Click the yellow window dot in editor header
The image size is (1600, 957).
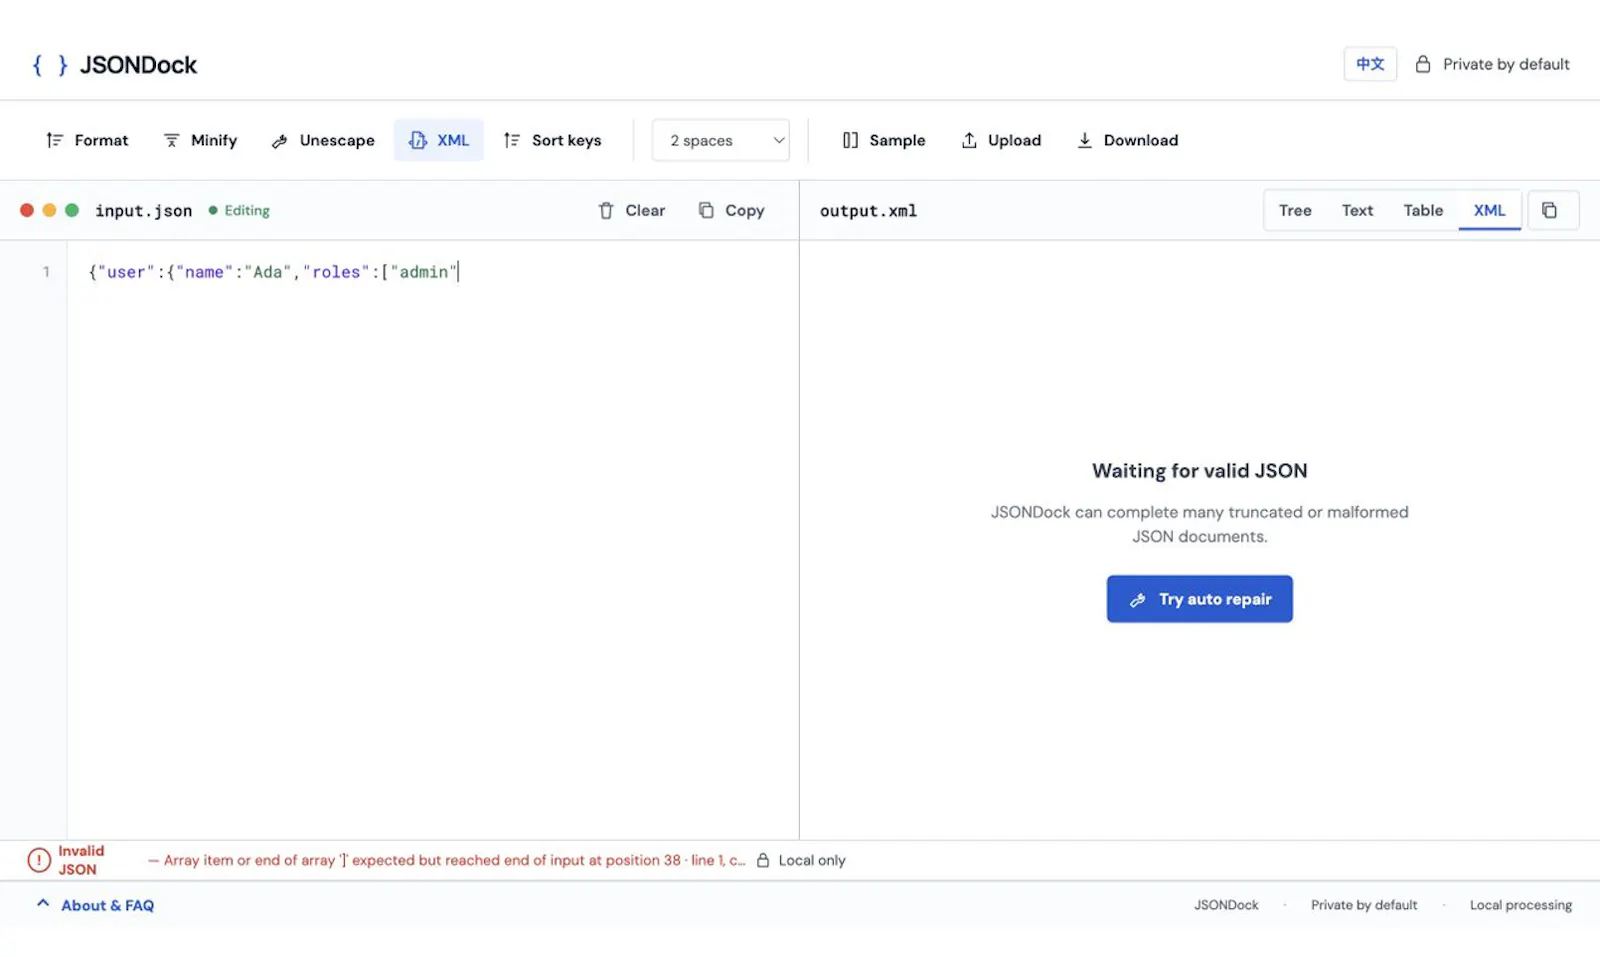coord(49,210)
